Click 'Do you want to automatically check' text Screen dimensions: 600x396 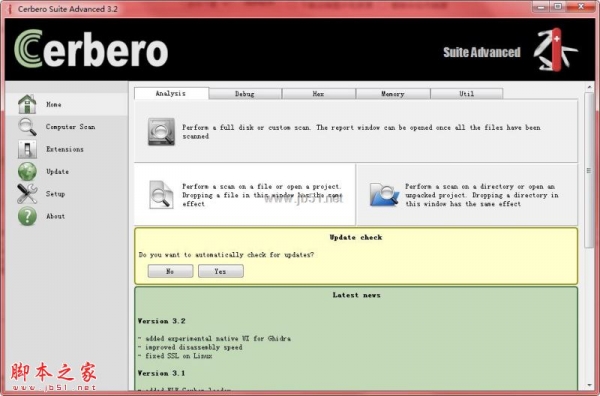click(x=226, y=255)
